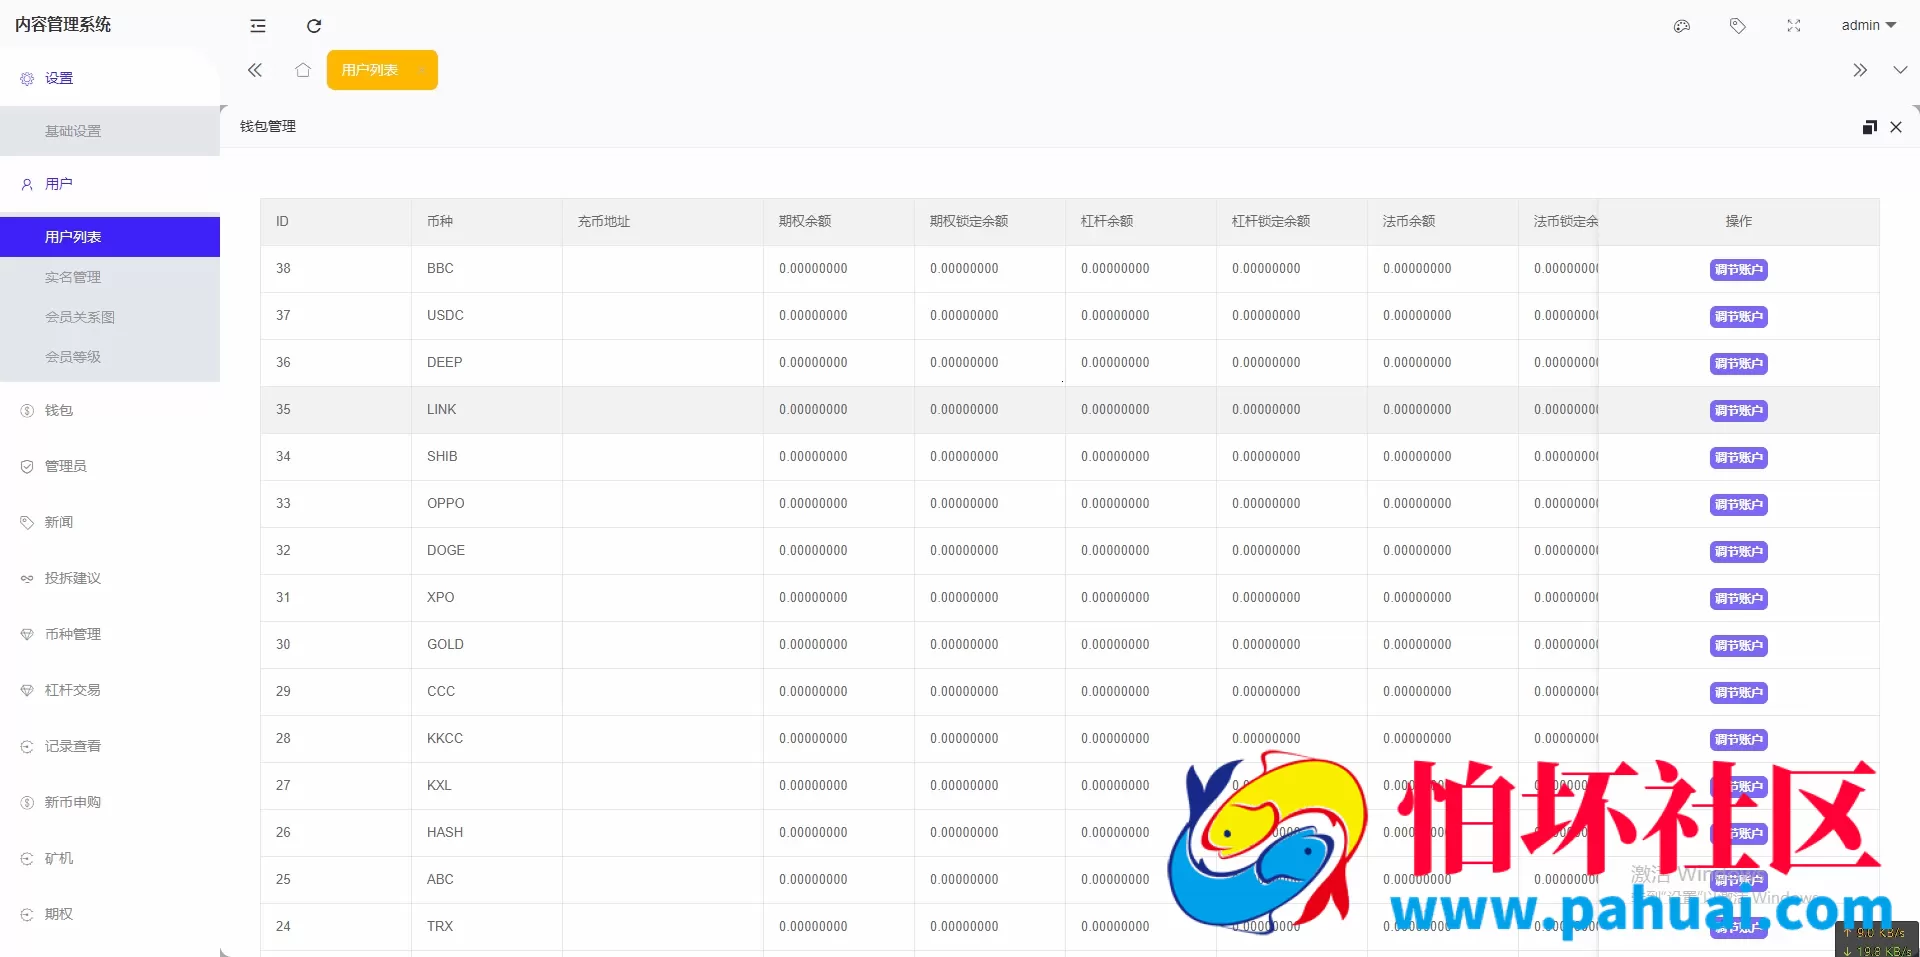
Task: Maximize the 钱包管理 dialog
Action: [x=1870, y=127]
